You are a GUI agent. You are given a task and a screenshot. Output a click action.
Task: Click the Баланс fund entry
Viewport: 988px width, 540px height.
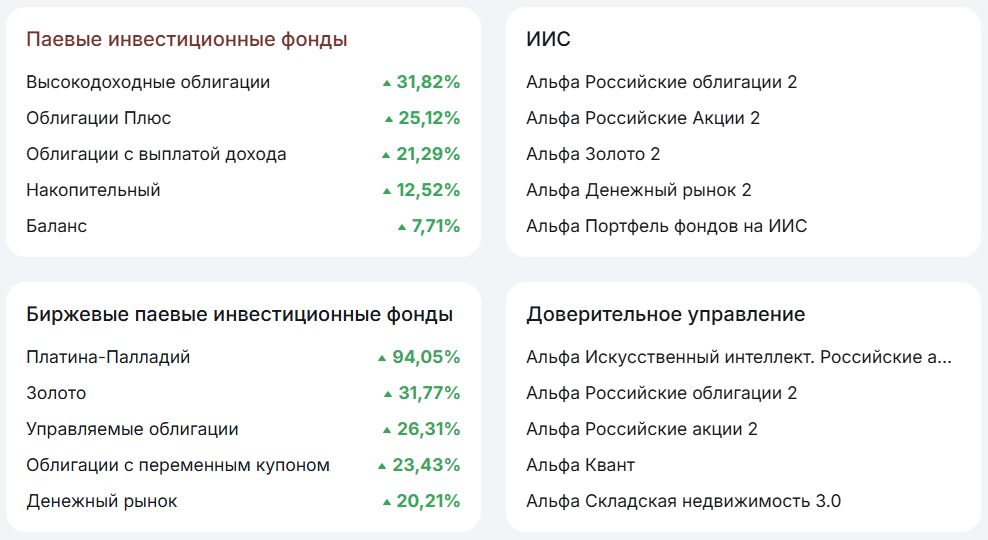pyautogui.click(x=57, y=226)
